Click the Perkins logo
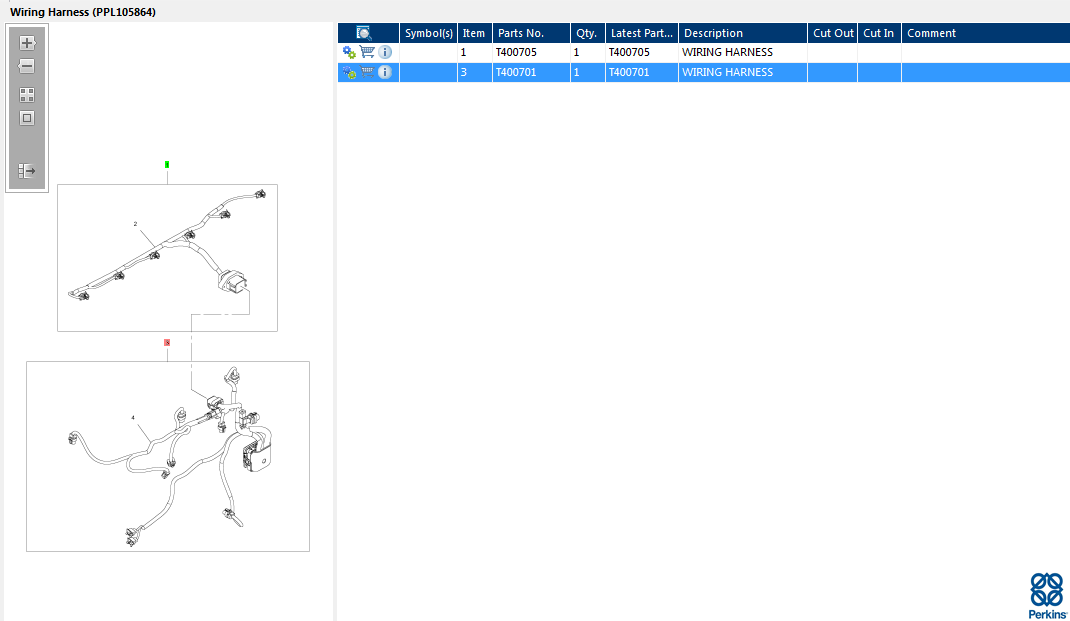The image size is (1070, 621). (1047, 596)
